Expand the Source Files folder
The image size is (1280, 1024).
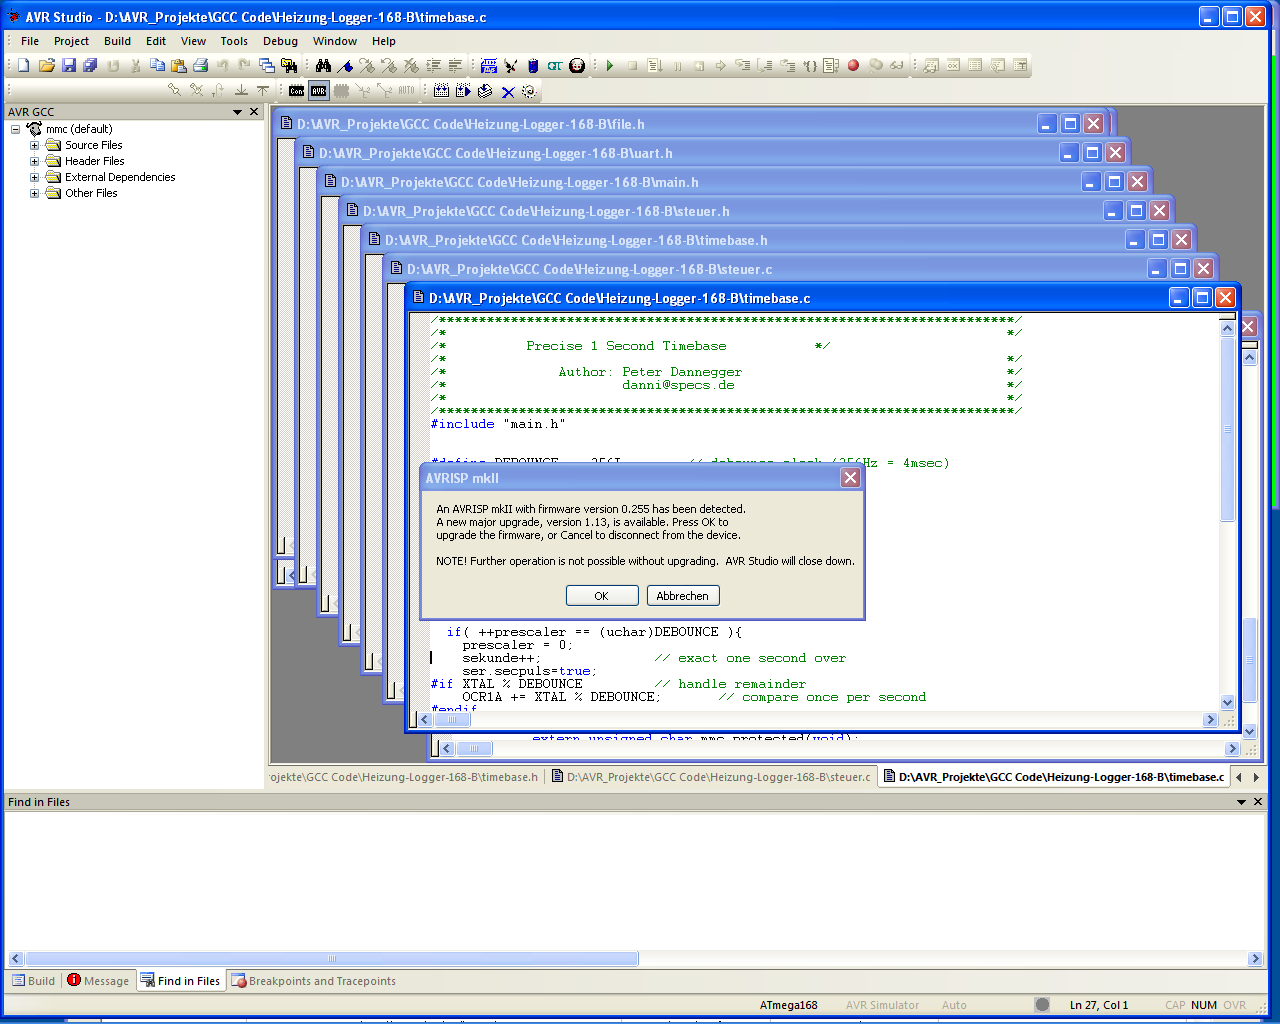pos(34,145)
